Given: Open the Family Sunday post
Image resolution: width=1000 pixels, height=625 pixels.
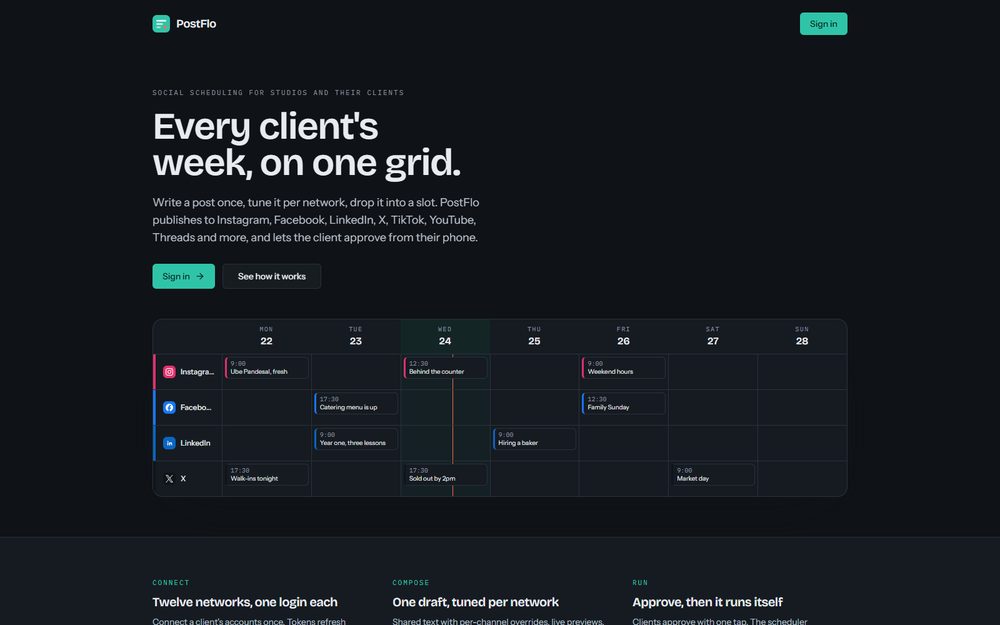Looking at the screenshot, I should pyautogui.click(x=624, y=404).
